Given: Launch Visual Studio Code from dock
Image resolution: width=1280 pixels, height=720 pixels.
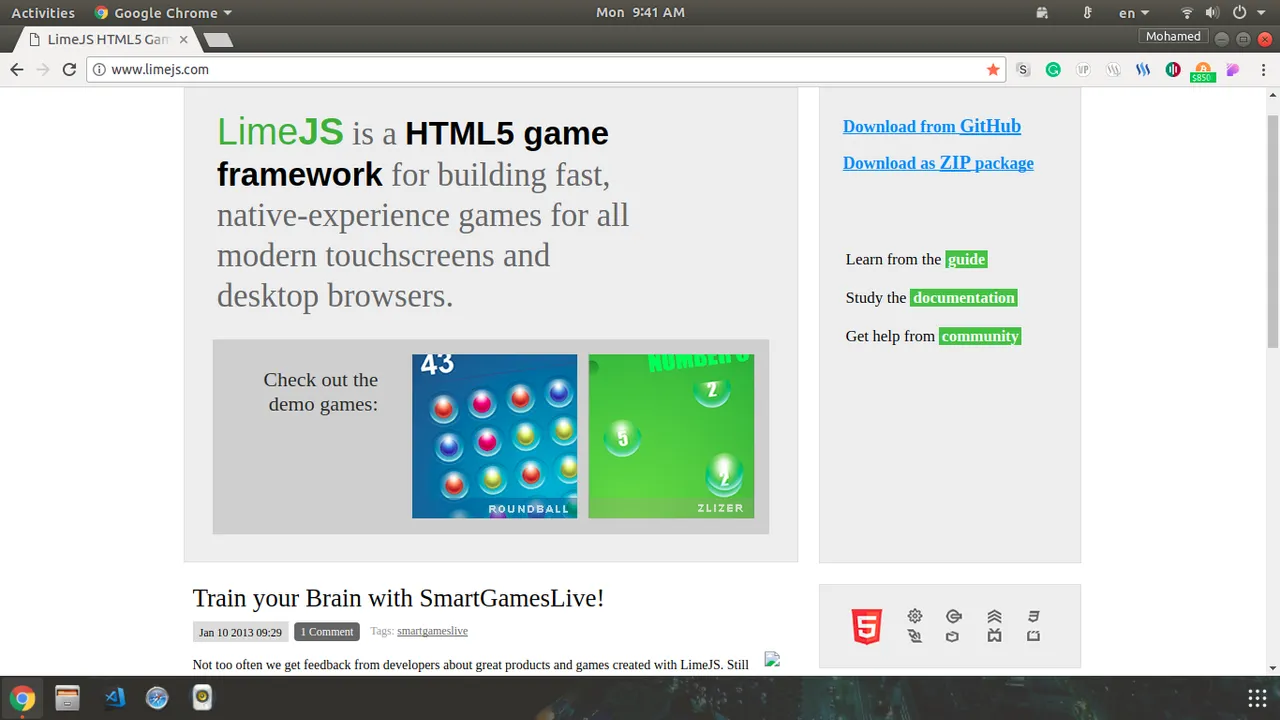Looking at the screenshot, I should 114,698.
